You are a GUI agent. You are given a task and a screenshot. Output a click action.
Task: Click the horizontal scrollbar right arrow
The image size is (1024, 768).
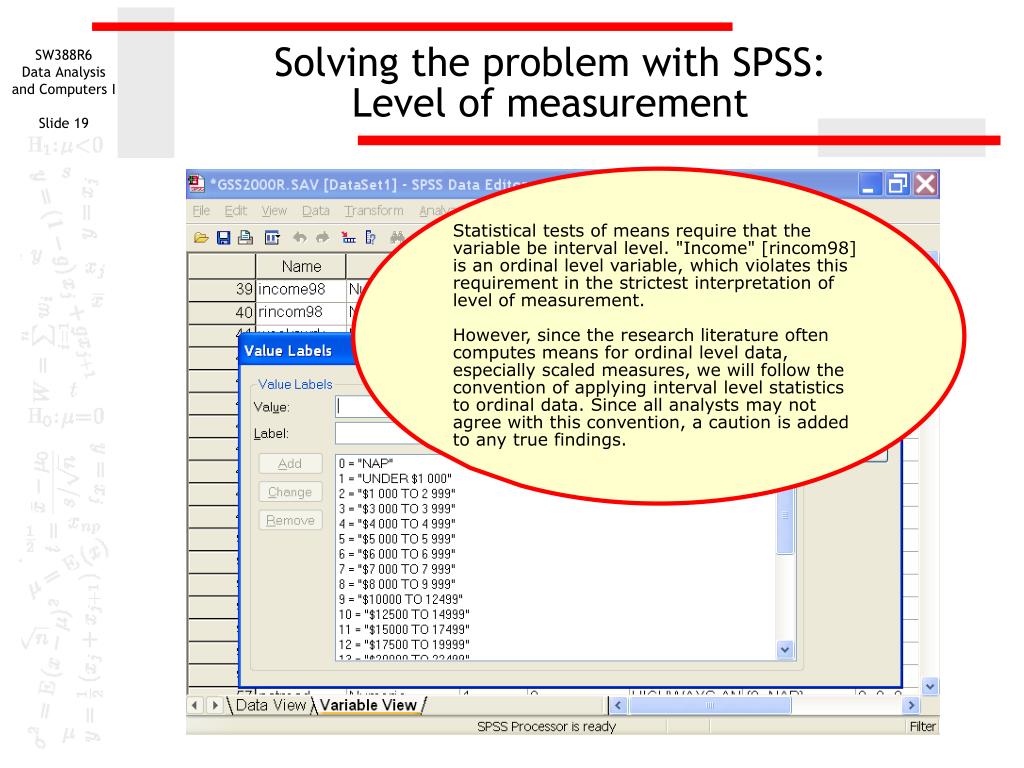[911, 705]
